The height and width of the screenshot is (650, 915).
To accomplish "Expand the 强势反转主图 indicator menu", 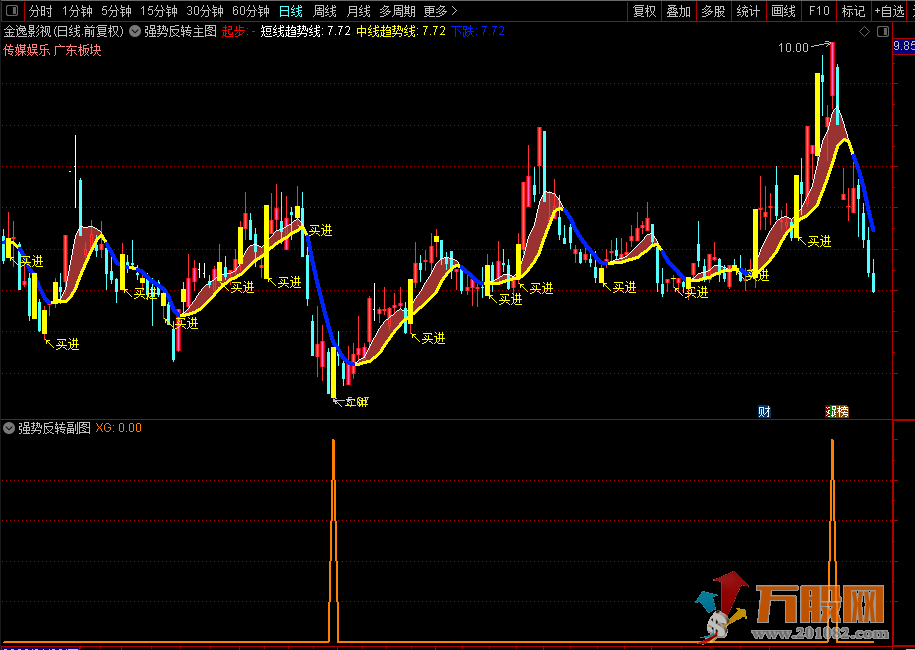I will point(135,31).
